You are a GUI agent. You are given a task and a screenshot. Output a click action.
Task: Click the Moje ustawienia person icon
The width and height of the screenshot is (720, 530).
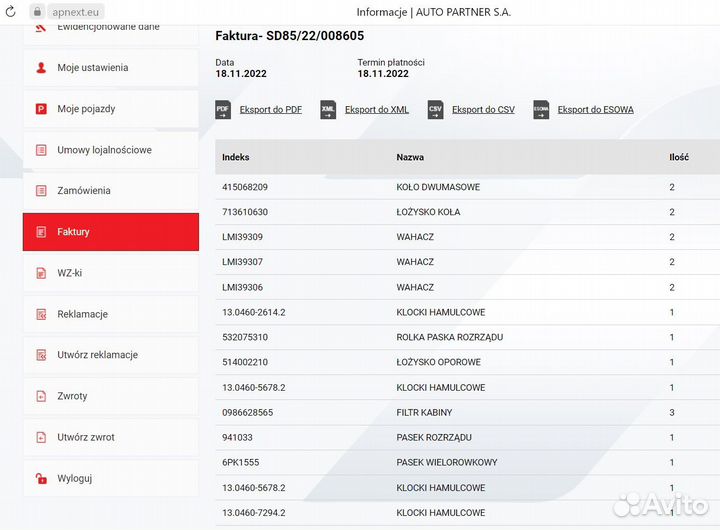41,68
